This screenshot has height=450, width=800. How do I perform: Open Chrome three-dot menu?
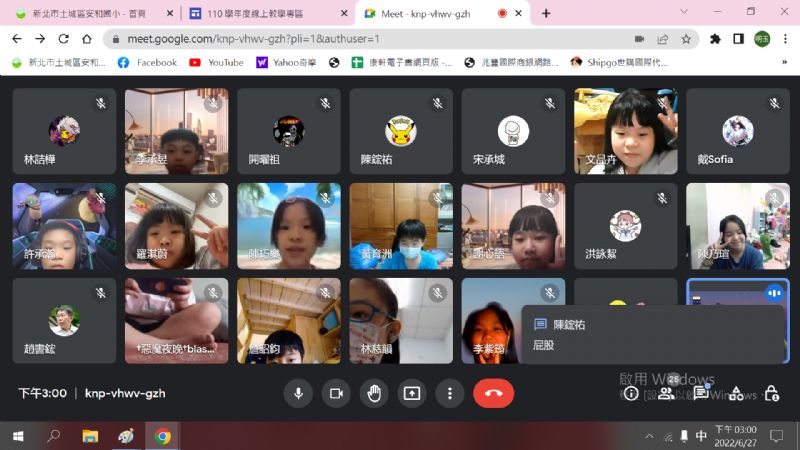tap(785, 39)
